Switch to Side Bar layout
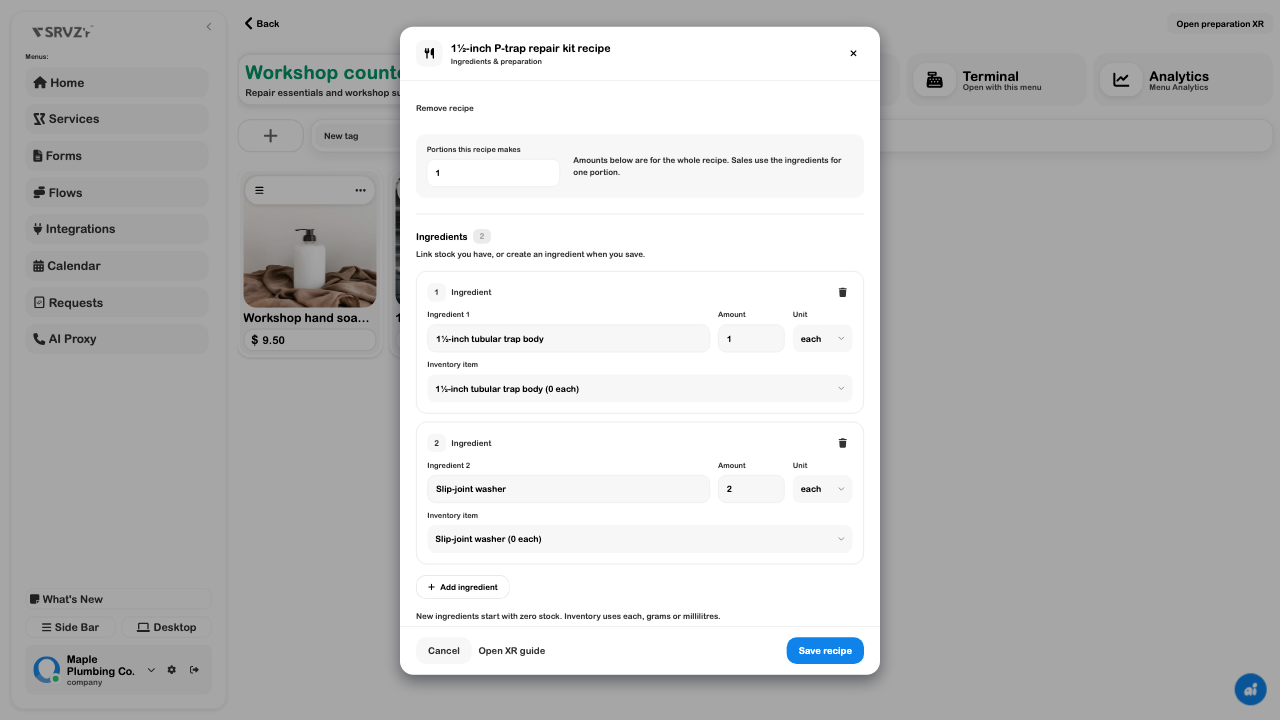 click(x=70, y=628)
